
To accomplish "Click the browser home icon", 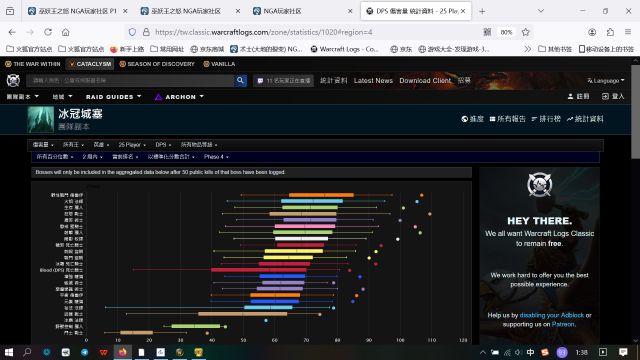I will (65, 32).
